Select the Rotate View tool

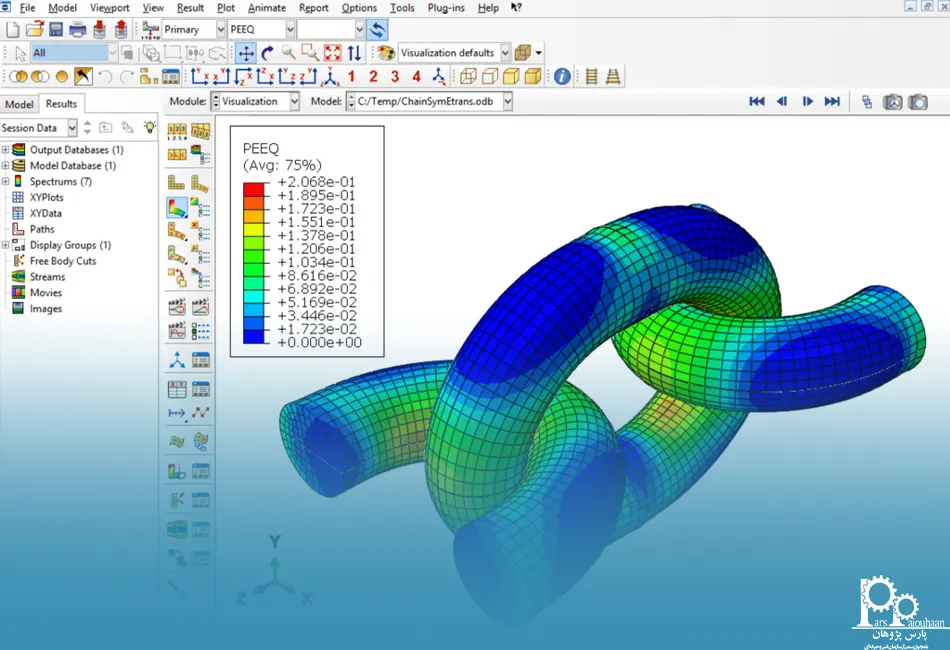(x=267, y=53)
